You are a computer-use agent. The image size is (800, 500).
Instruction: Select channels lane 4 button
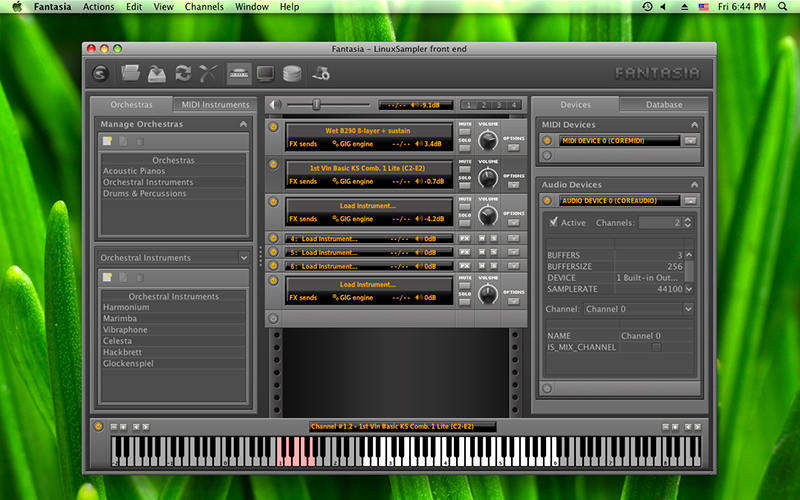[514, 105]
